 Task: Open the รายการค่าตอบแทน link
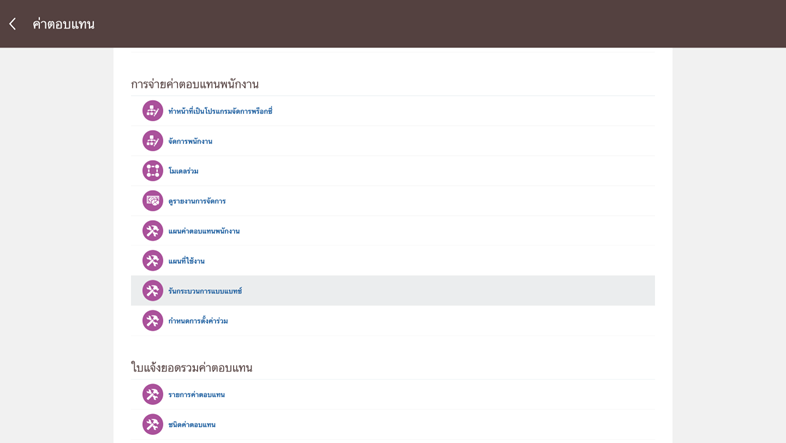196,395
